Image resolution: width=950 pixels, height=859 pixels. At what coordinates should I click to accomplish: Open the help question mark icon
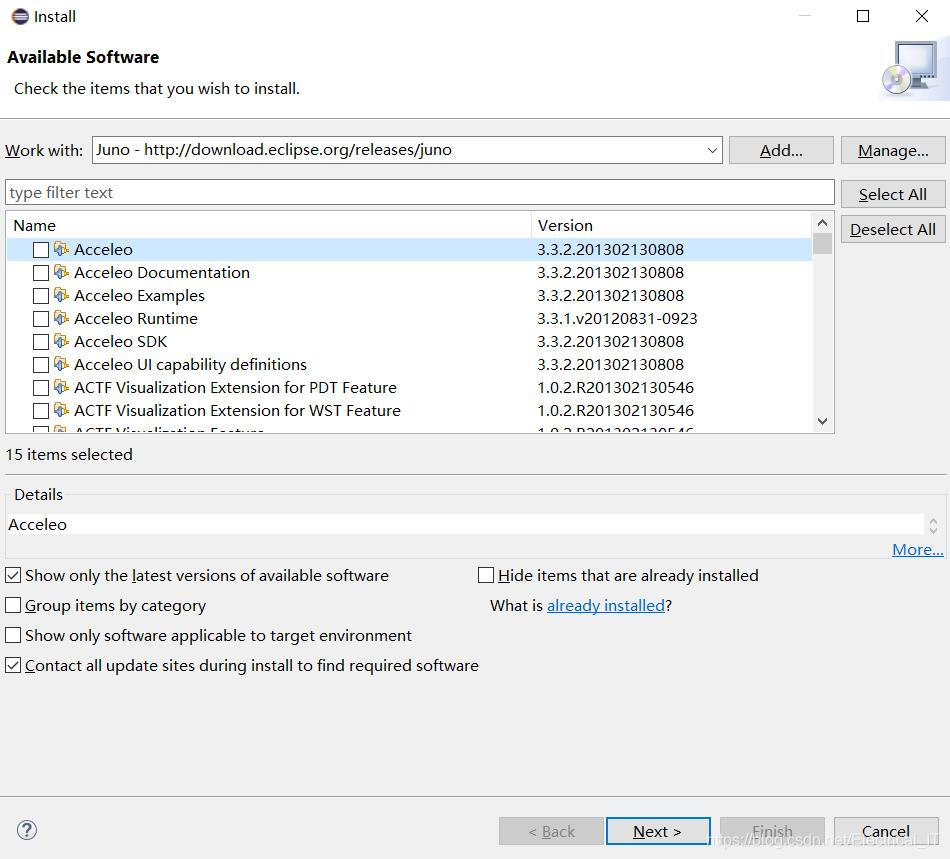coord(27,830)
